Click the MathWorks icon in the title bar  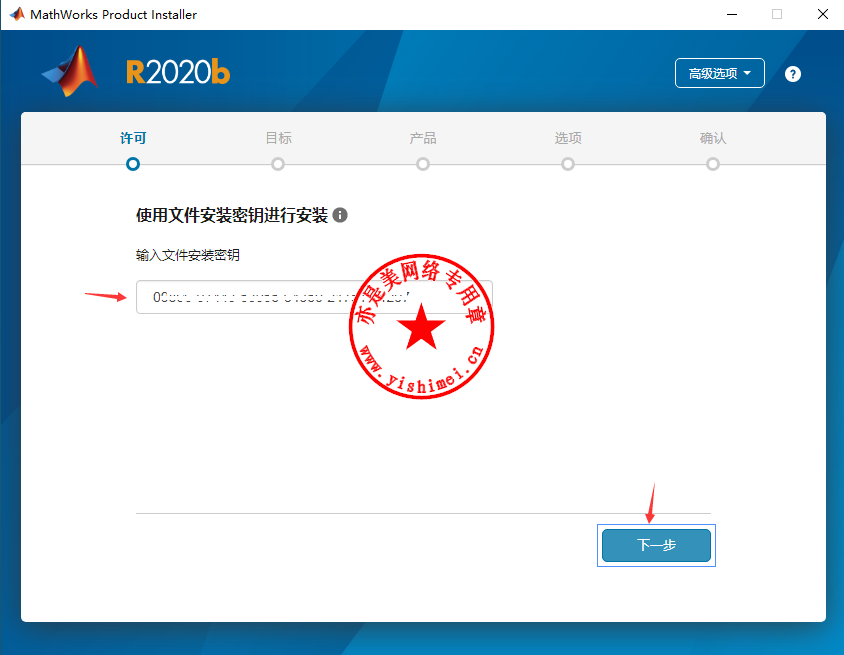[17, 14]
